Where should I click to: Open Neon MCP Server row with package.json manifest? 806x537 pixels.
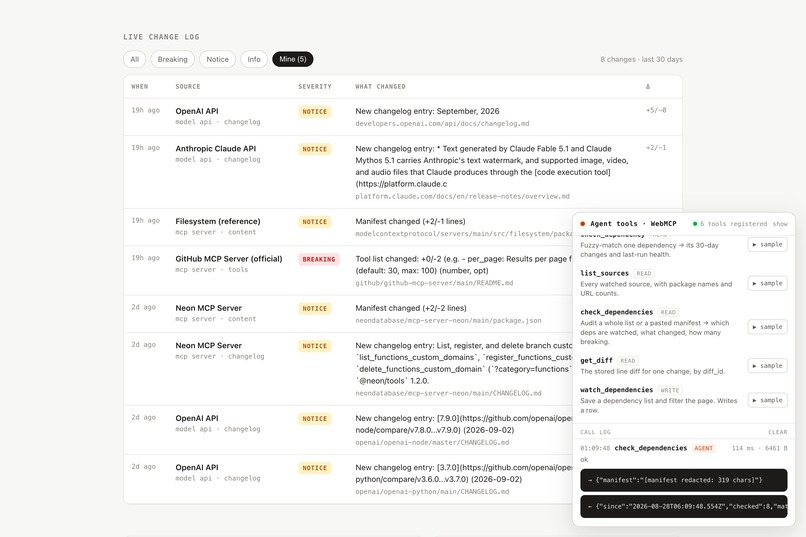(348, 313)
